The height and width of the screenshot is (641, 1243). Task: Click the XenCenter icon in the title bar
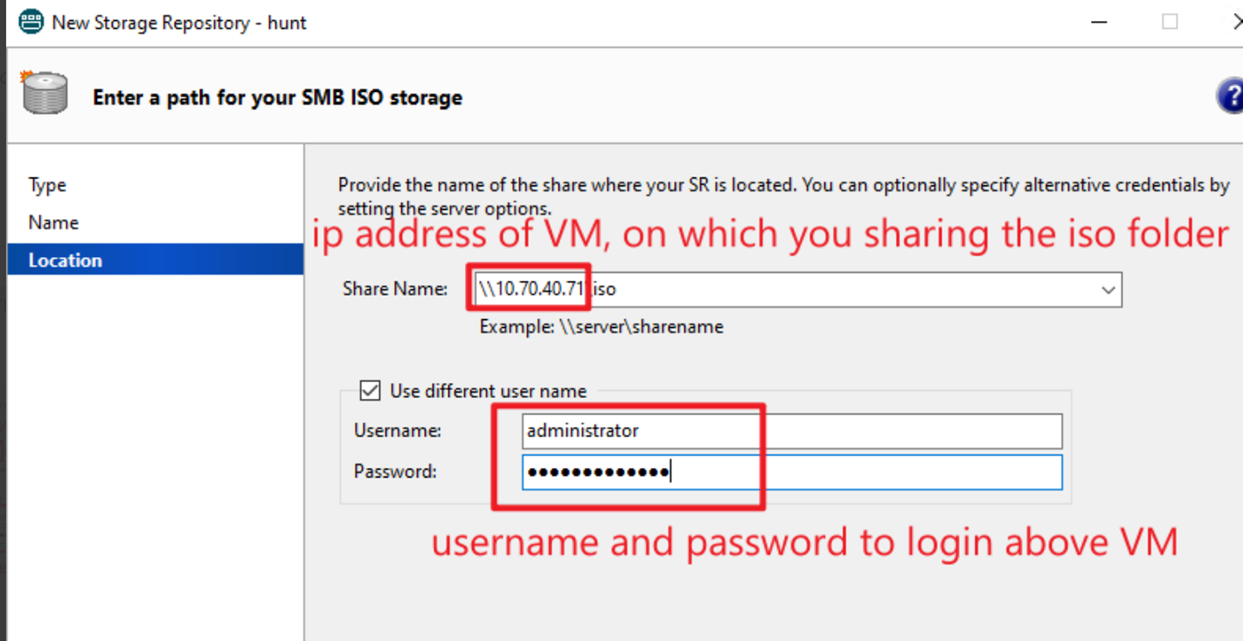click(31, 21)
